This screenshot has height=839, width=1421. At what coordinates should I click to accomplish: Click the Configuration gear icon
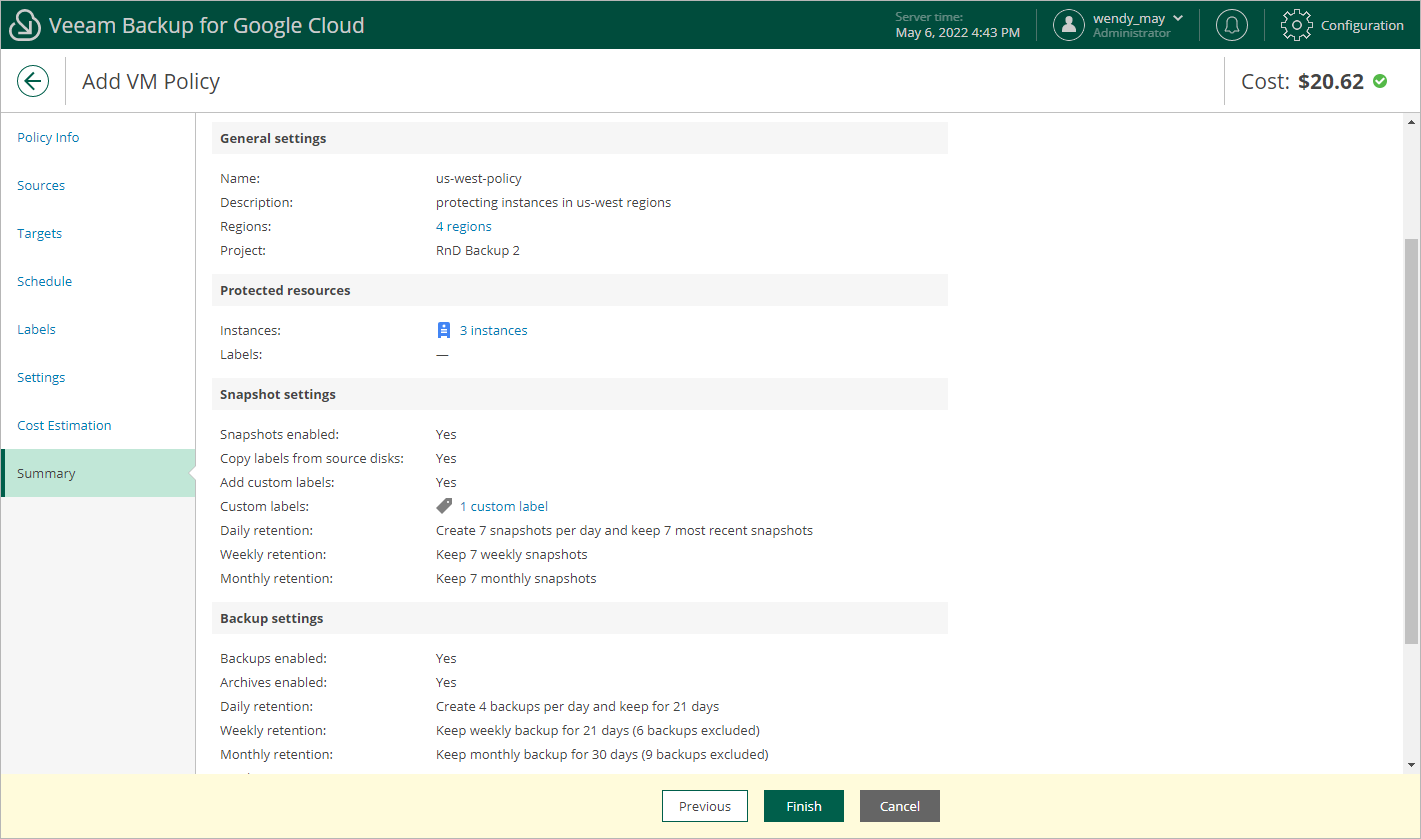[1296, 25]
